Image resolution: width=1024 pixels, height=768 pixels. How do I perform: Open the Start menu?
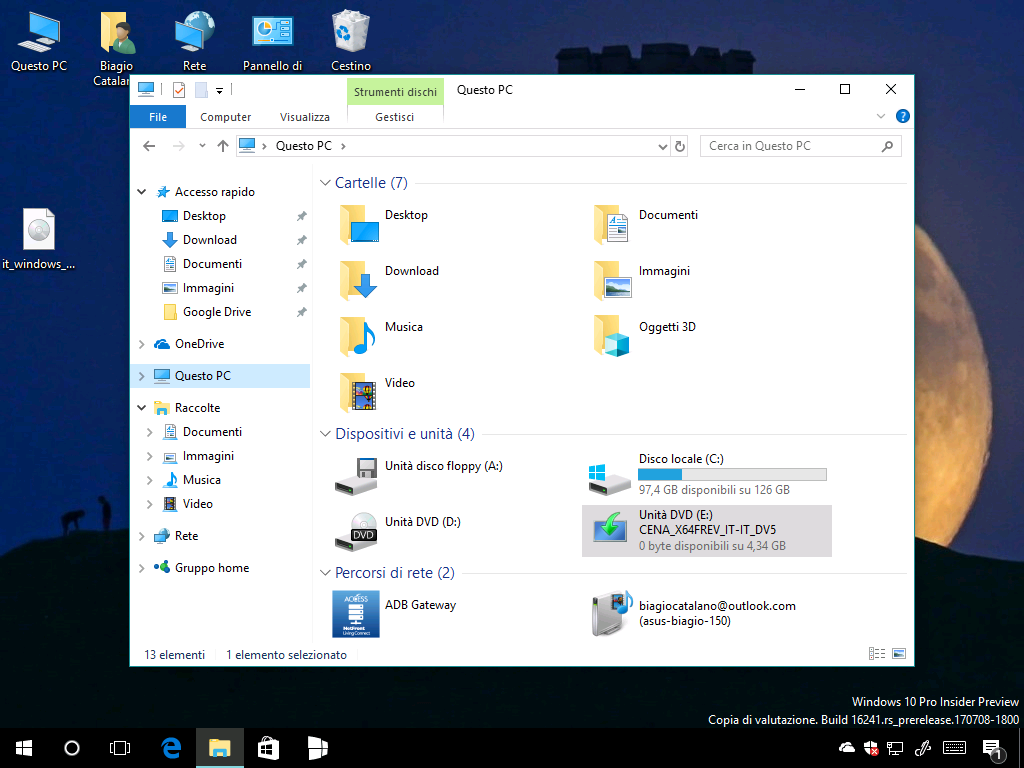(x=24, y=748)
